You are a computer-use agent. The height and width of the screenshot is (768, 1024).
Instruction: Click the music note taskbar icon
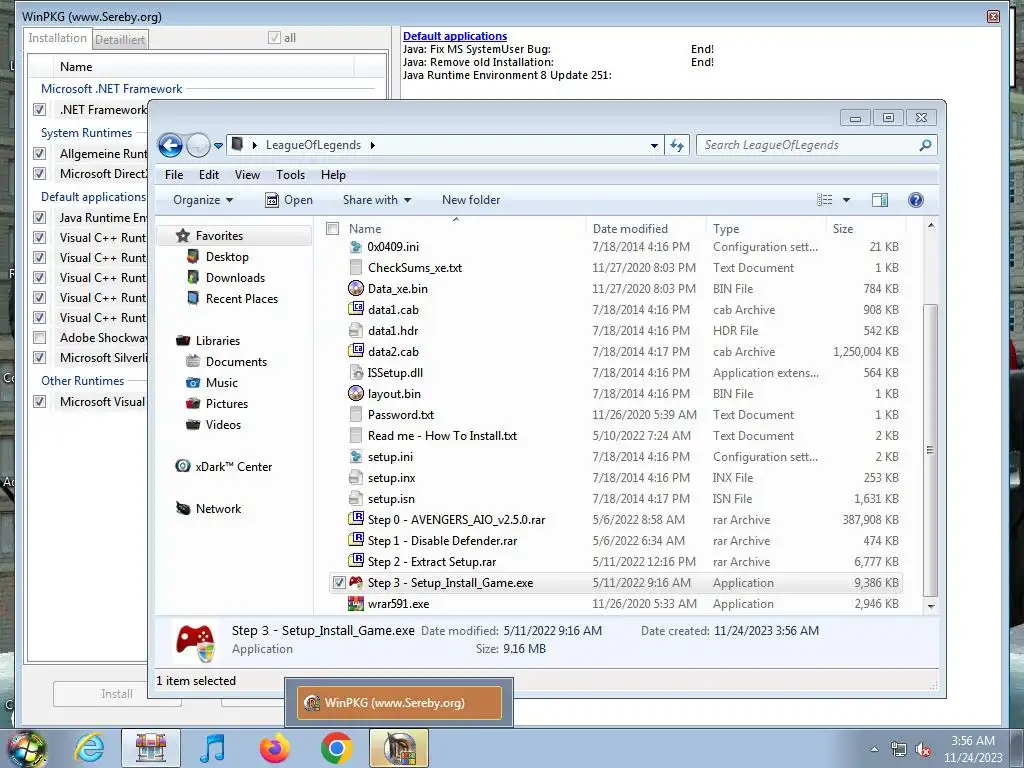[x=213, y=748]
